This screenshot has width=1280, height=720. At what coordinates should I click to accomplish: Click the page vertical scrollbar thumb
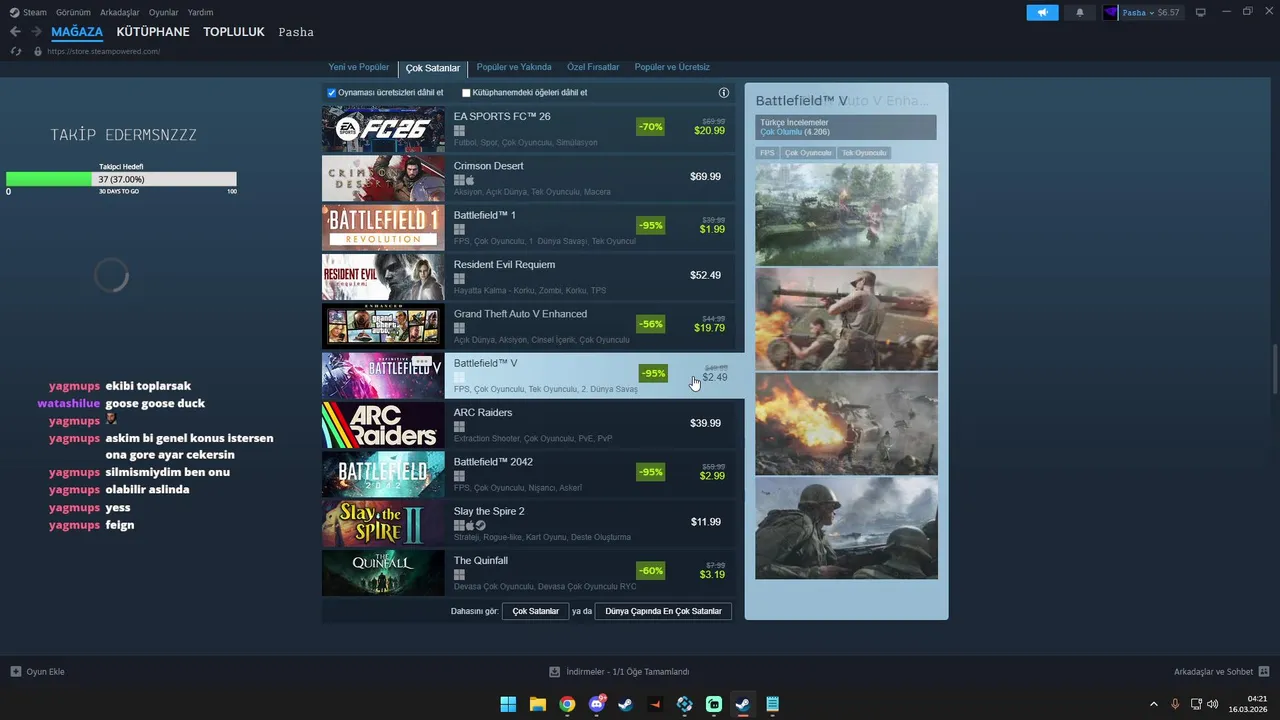pyautogui.click(x=1275, y=371)
